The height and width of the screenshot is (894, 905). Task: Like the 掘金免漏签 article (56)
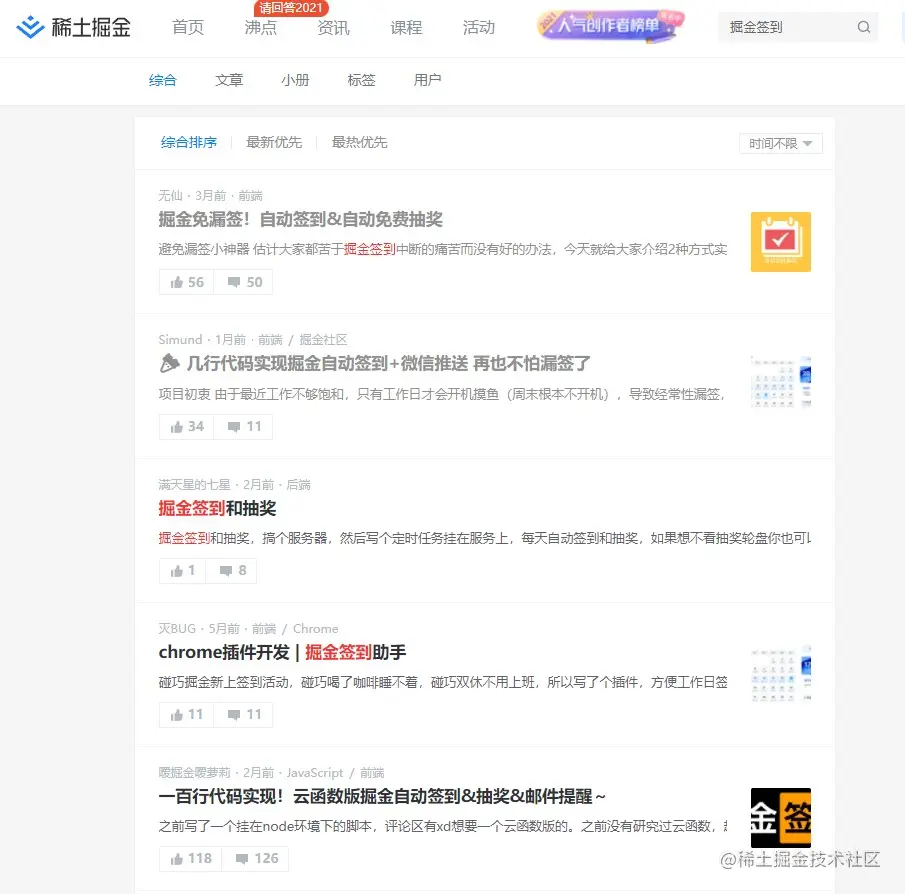pos(186,282)
